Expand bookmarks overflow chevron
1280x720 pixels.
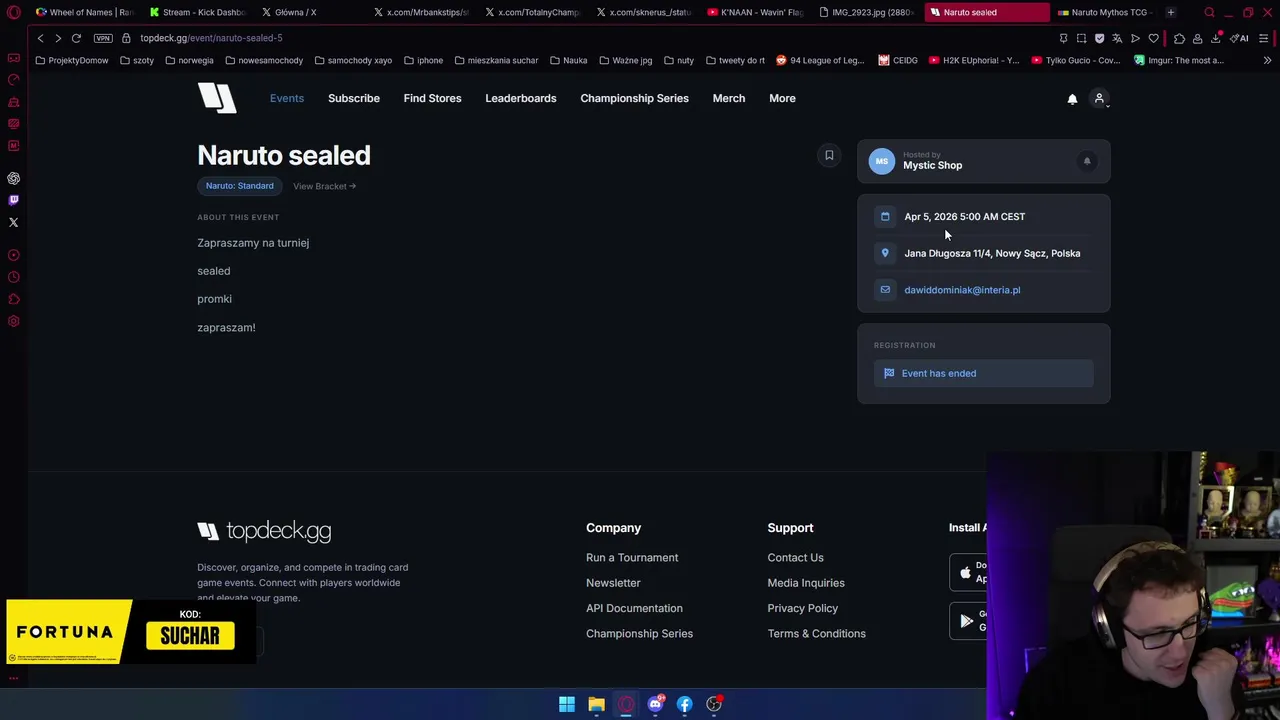tap(1267, 60)
